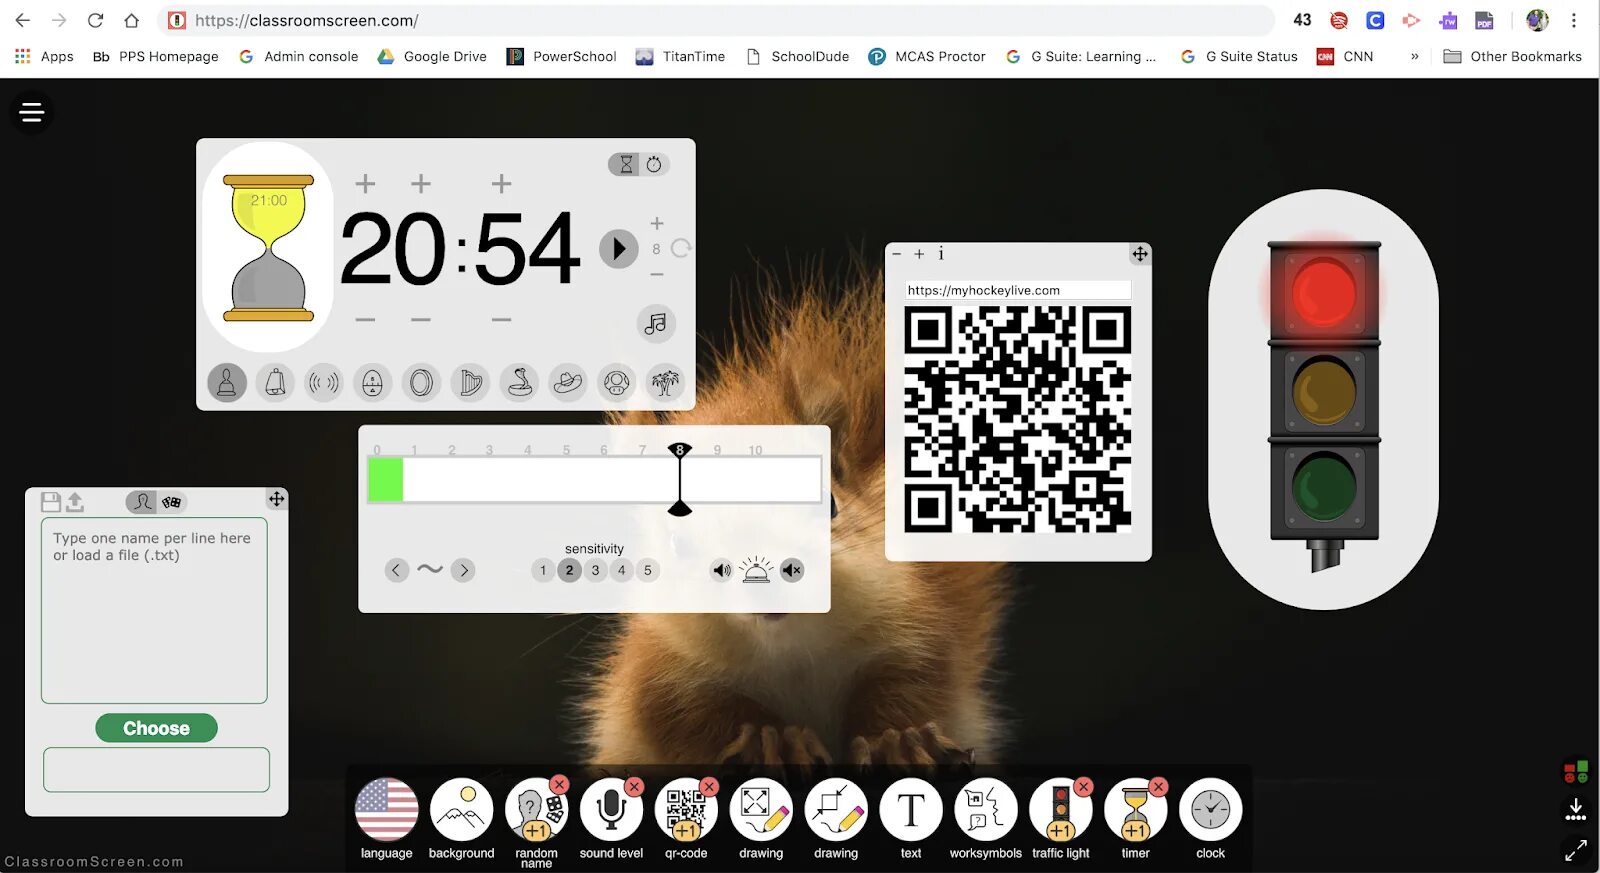
Task: Close the traffic light widget
Action: click(1083, 787)
